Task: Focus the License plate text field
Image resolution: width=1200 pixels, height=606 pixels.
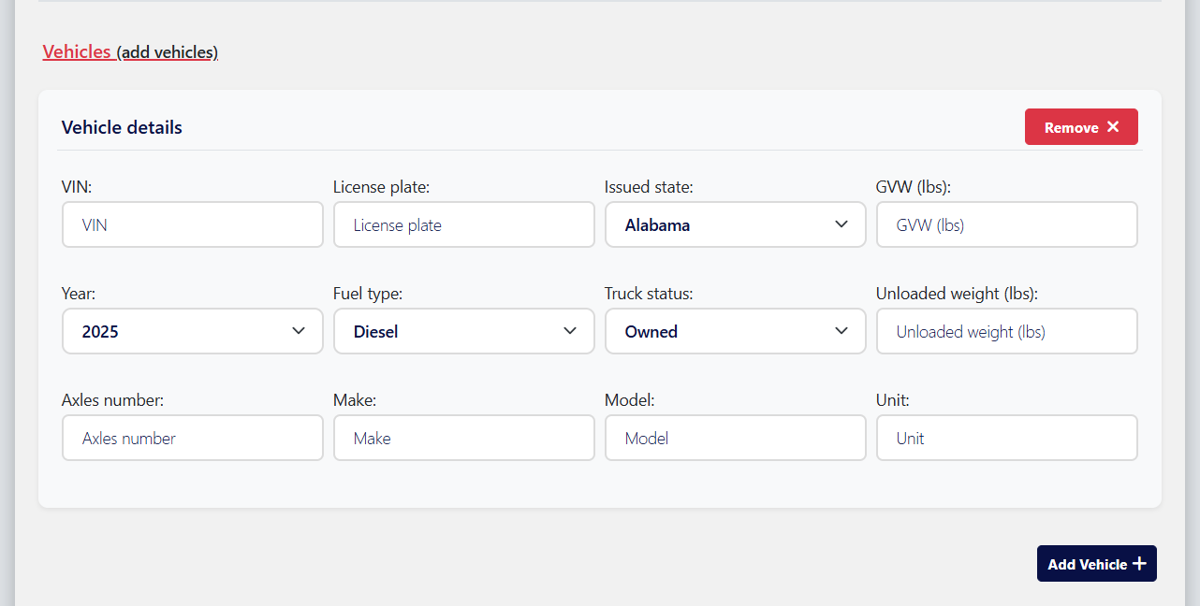Action: 463,225
